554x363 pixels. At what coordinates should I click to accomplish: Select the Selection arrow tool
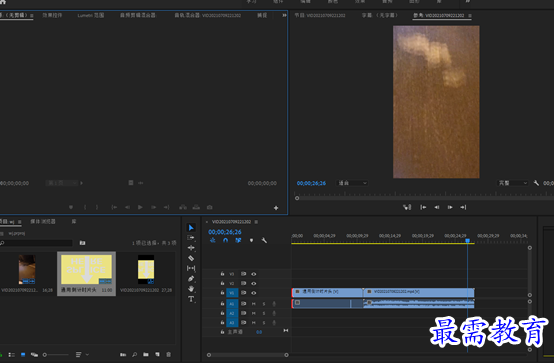pyautogui.click(x=191, y=228)
